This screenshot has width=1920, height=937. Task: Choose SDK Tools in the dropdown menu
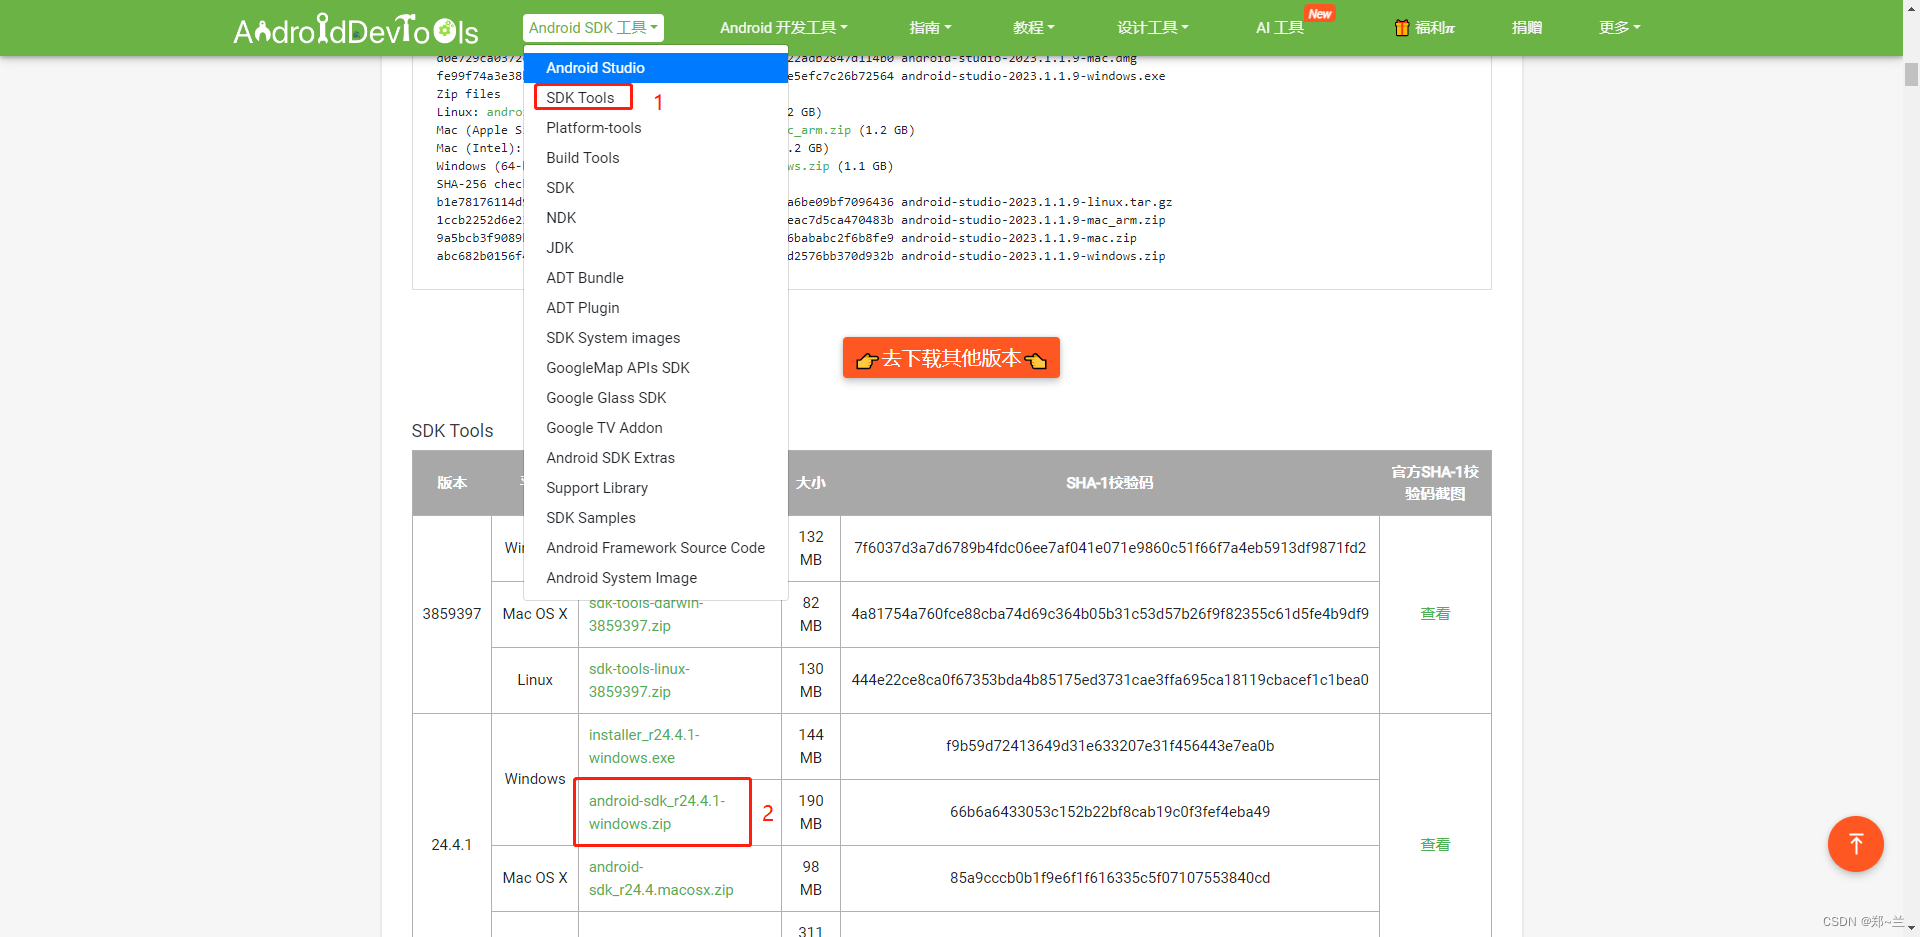(656, 98)
